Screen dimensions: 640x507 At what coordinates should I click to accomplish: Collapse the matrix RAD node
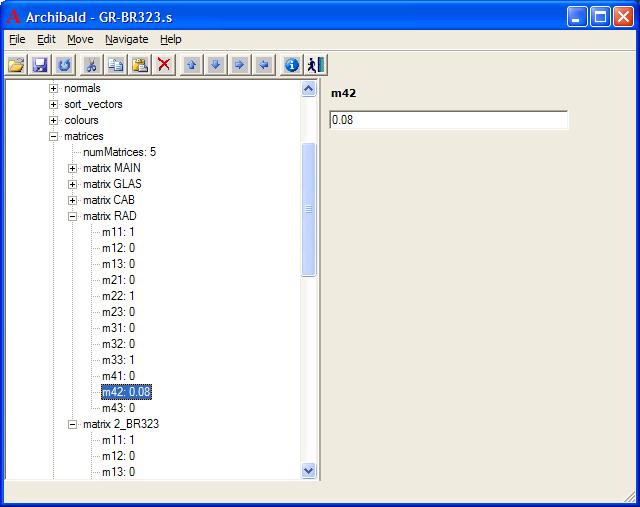(x=73, y=216)
